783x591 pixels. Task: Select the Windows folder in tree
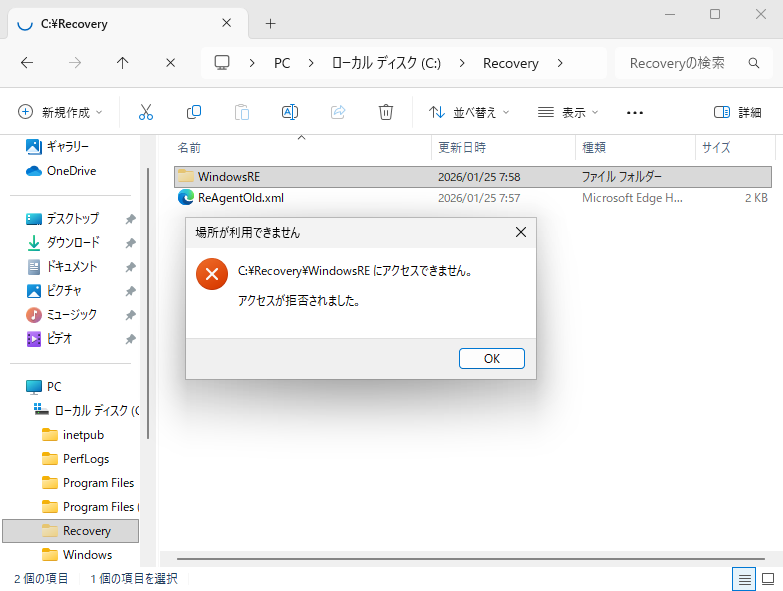(x=87, y=554)
